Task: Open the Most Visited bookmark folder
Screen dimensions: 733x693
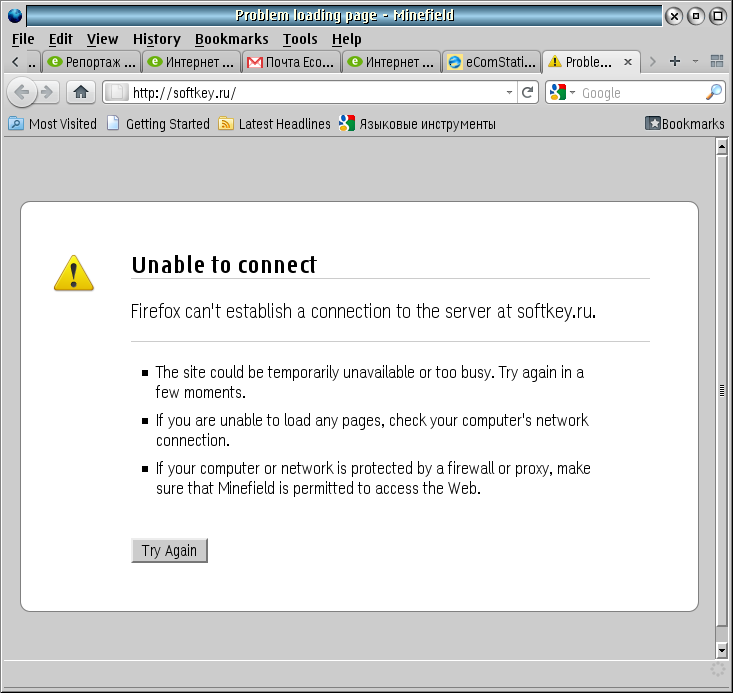Action: (x=52, y=124)
